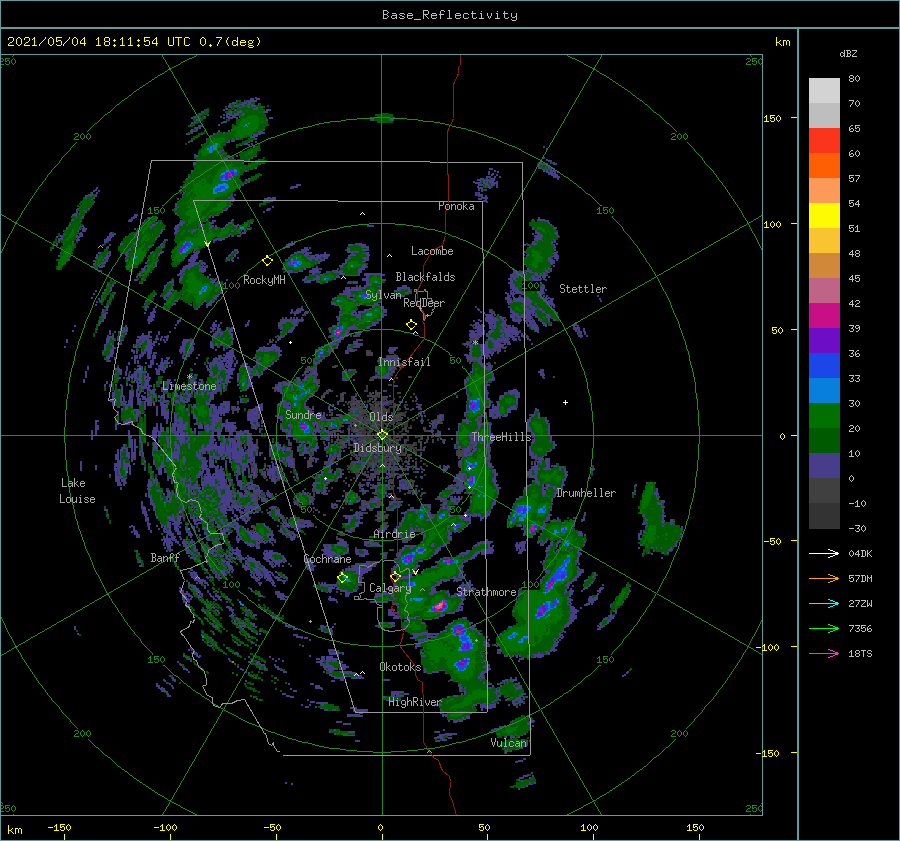Viewport: 900px width, 841px height.
Task: Click the HighRiver city label
Action: click(415, 702)
